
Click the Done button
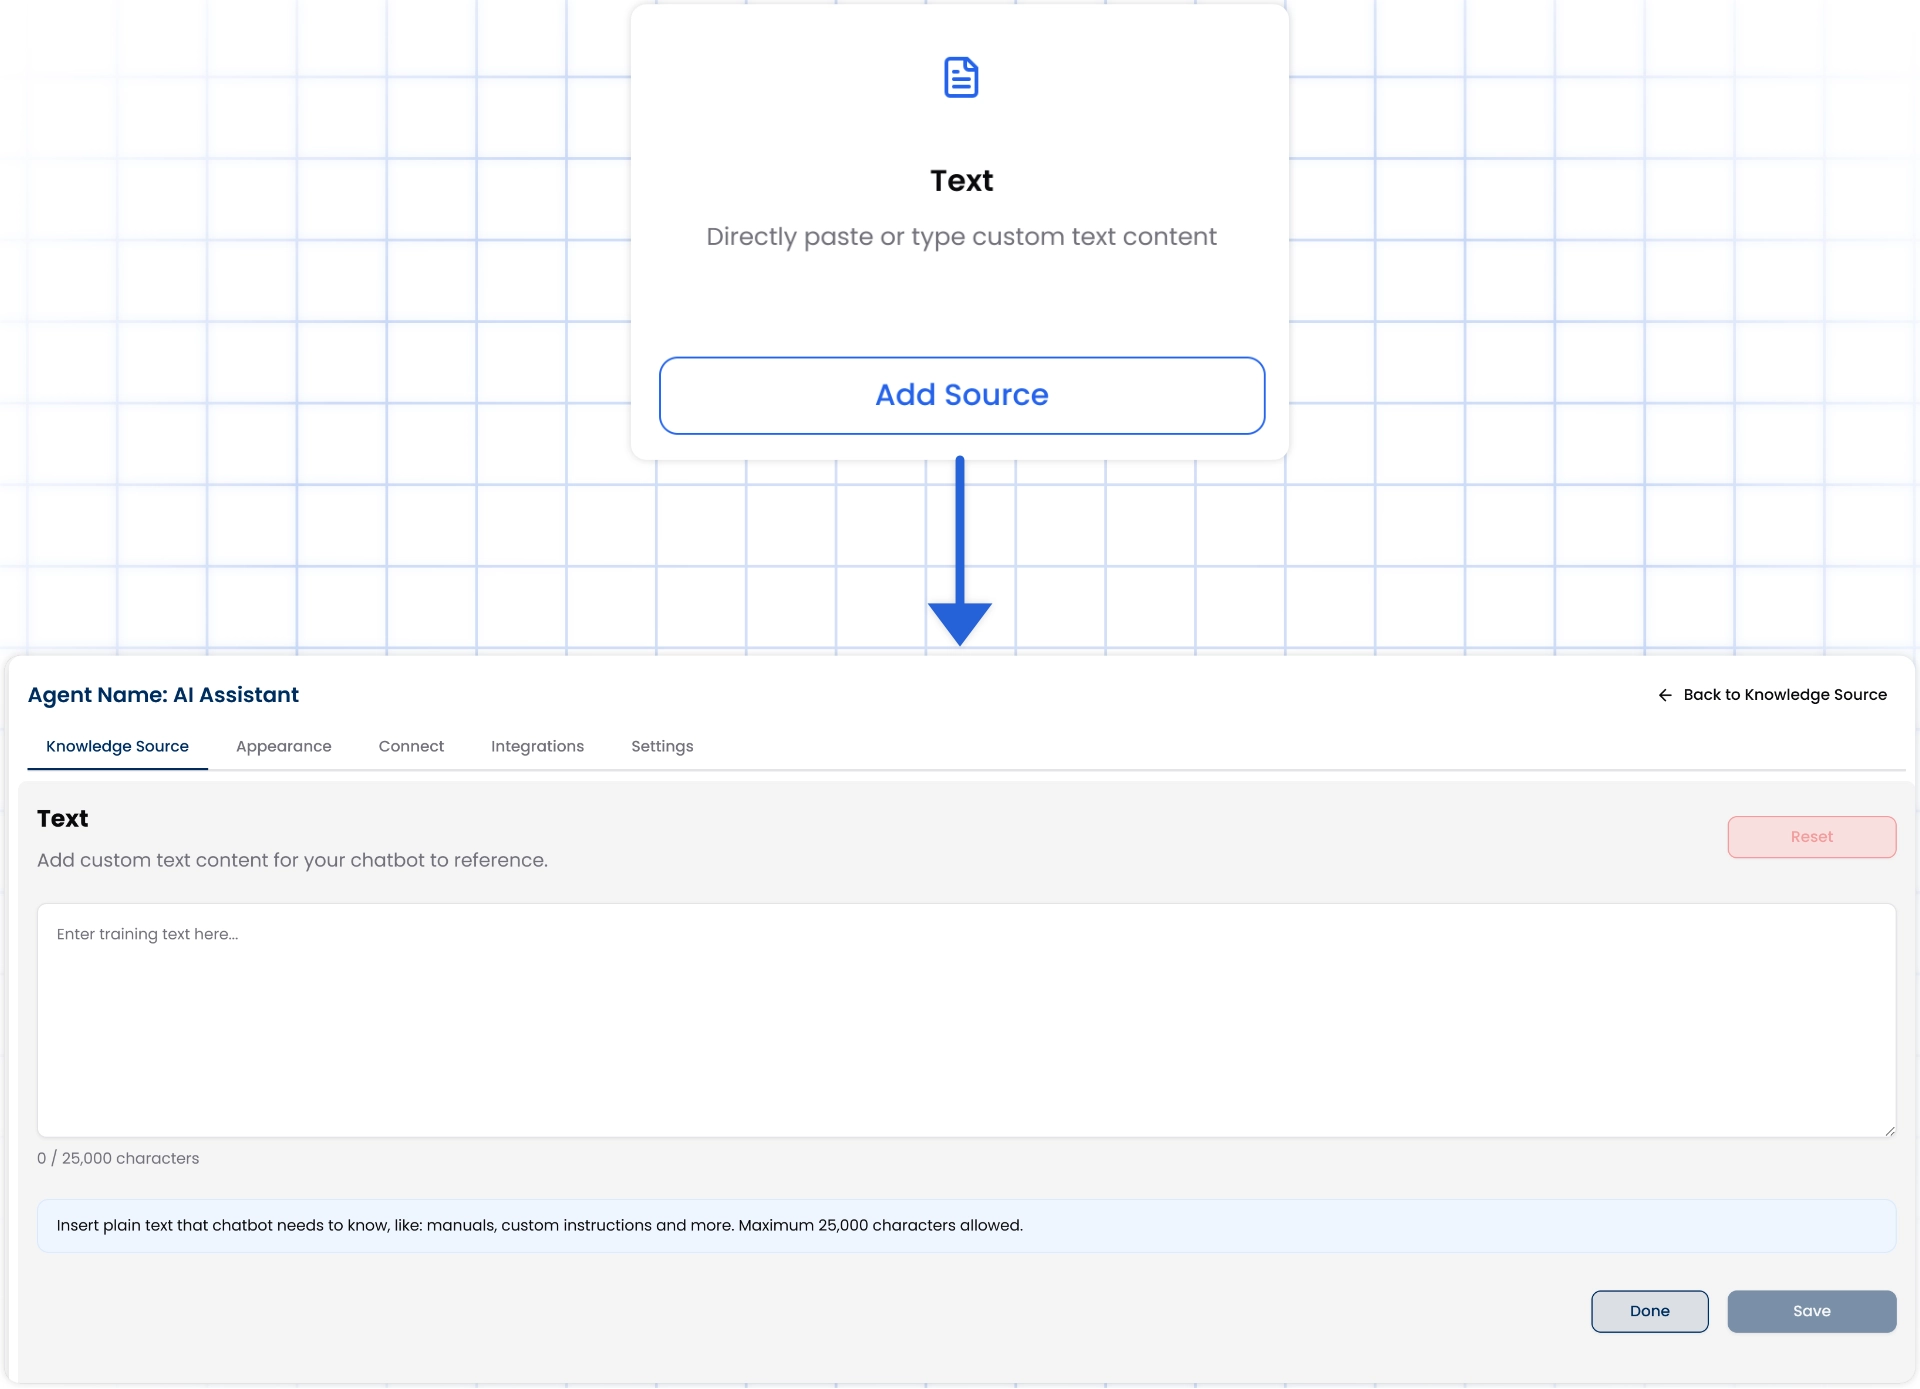click(x=1649, y=1311)
